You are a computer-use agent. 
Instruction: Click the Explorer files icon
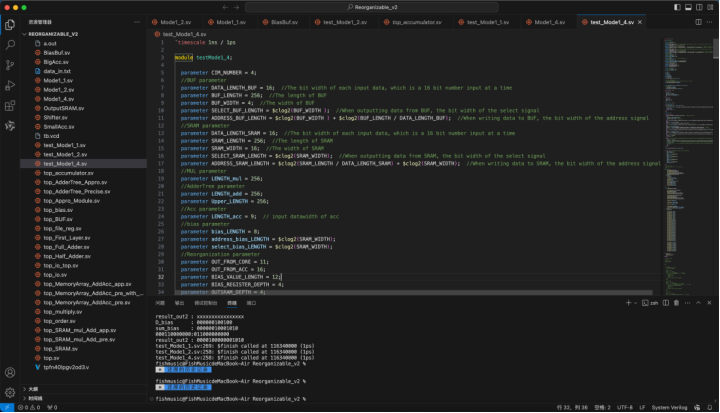[10, 24]
